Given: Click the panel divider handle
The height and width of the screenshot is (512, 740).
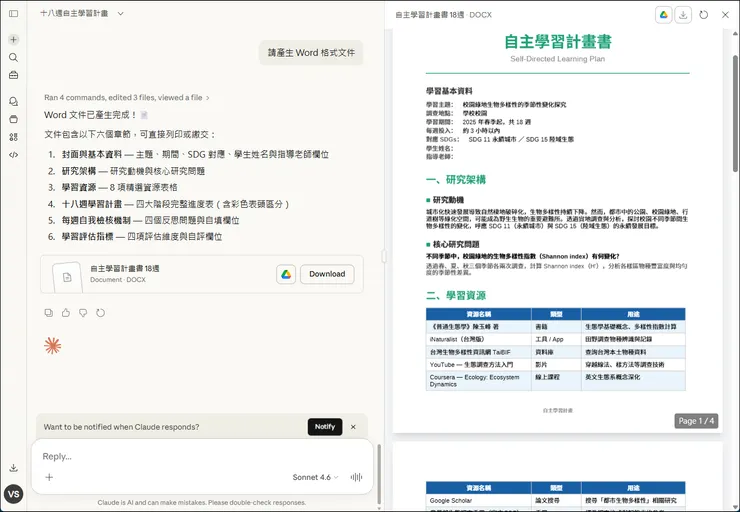Looking at the screenshot, I should pos(384,256).
